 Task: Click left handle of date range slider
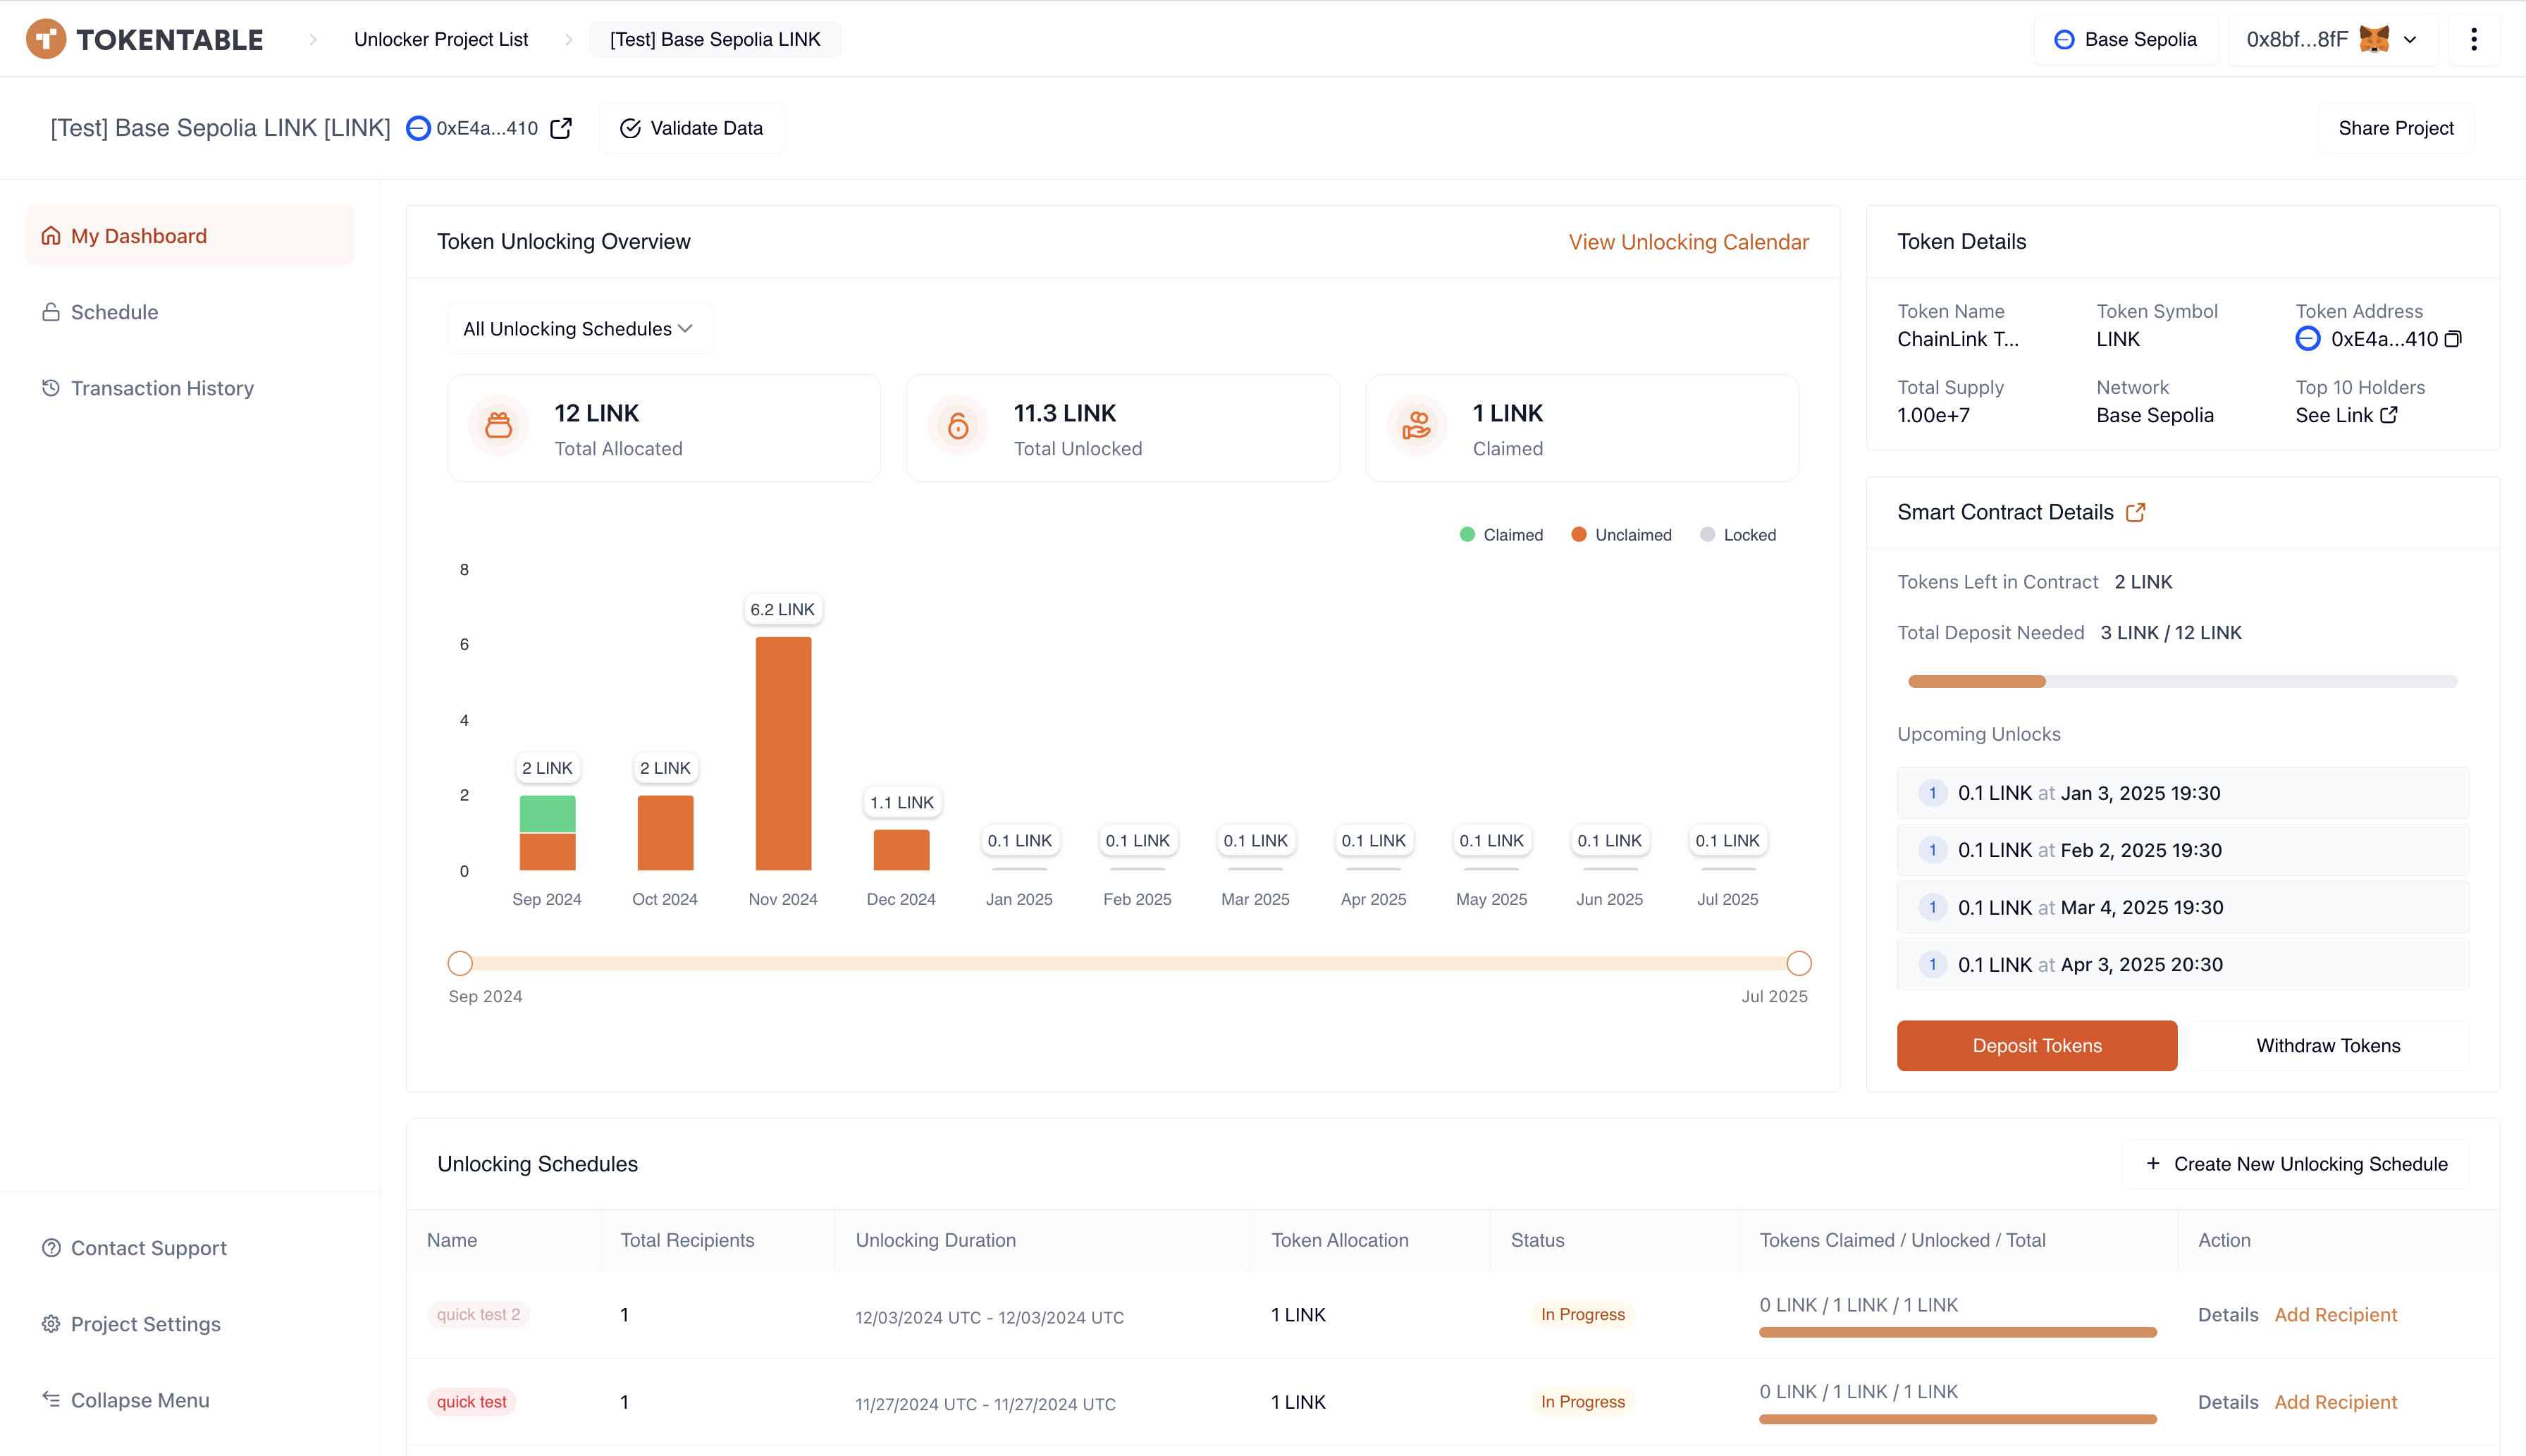point(460,963)
